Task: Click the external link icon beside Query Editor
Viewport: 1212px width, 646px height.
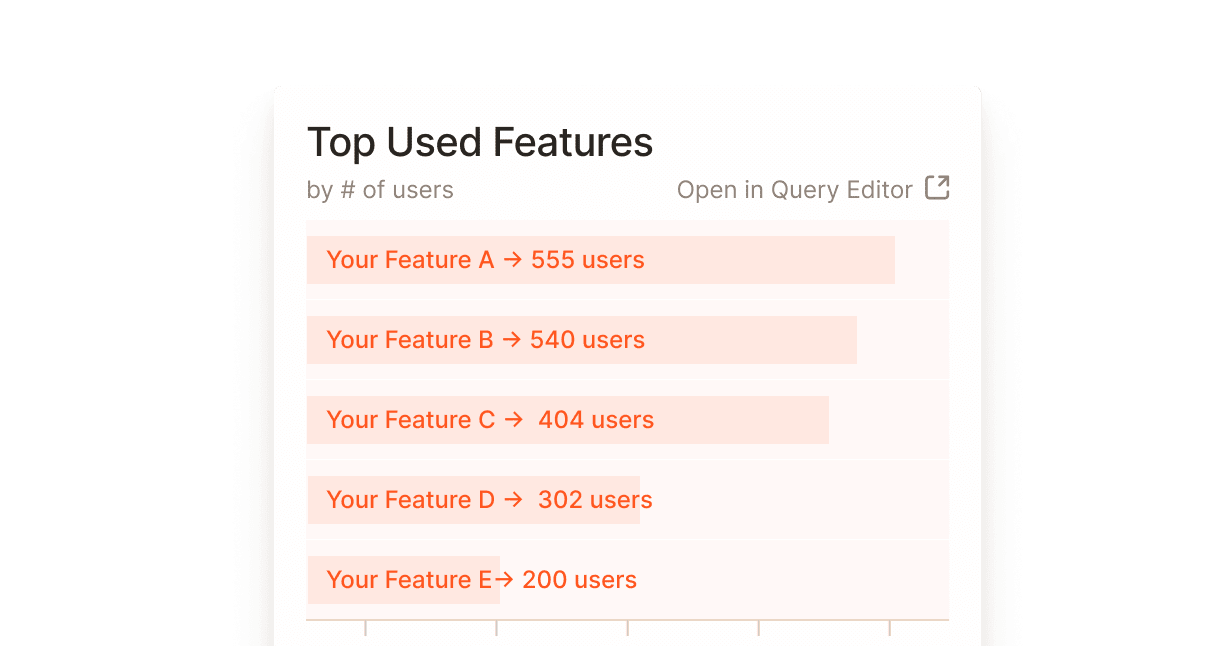Action: 937,188
